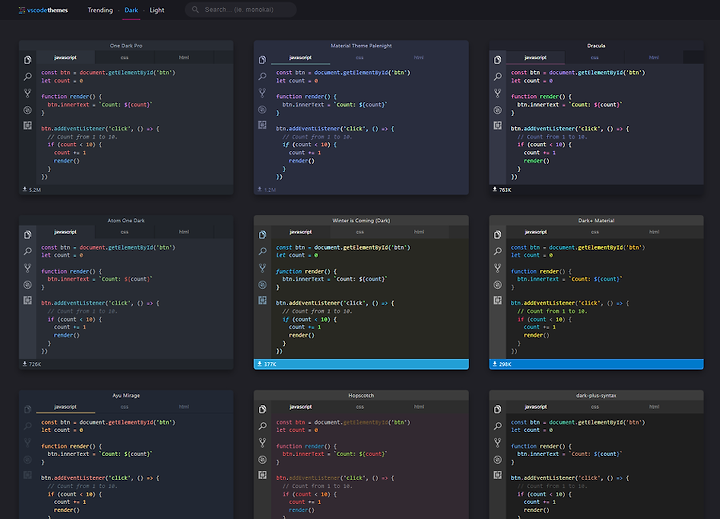Click source control icon in Palenight card
The height and width of the screenshot is (519, 720).
pyautogui.click(x=262, y=93)
